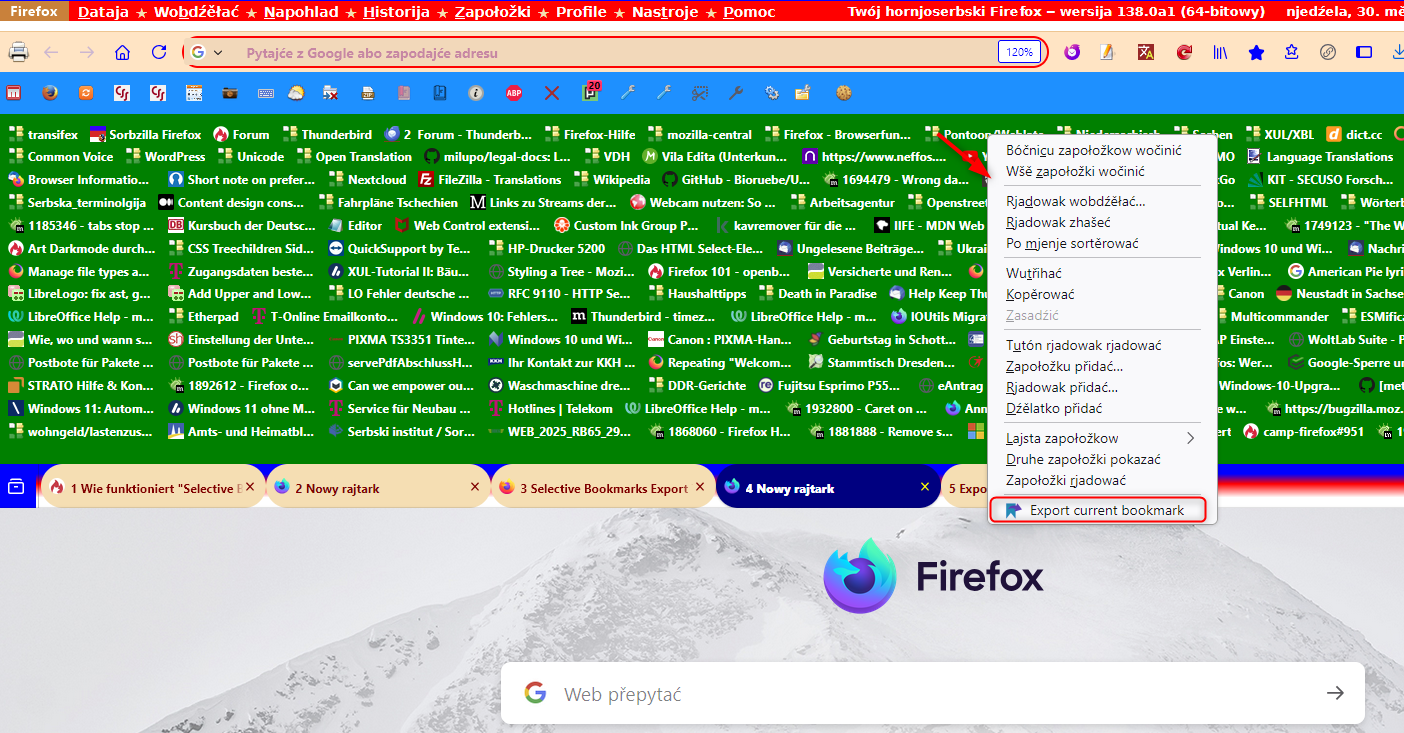
Task: Click the briefcase icon in the blue toolbar
Action: point(230,93)
